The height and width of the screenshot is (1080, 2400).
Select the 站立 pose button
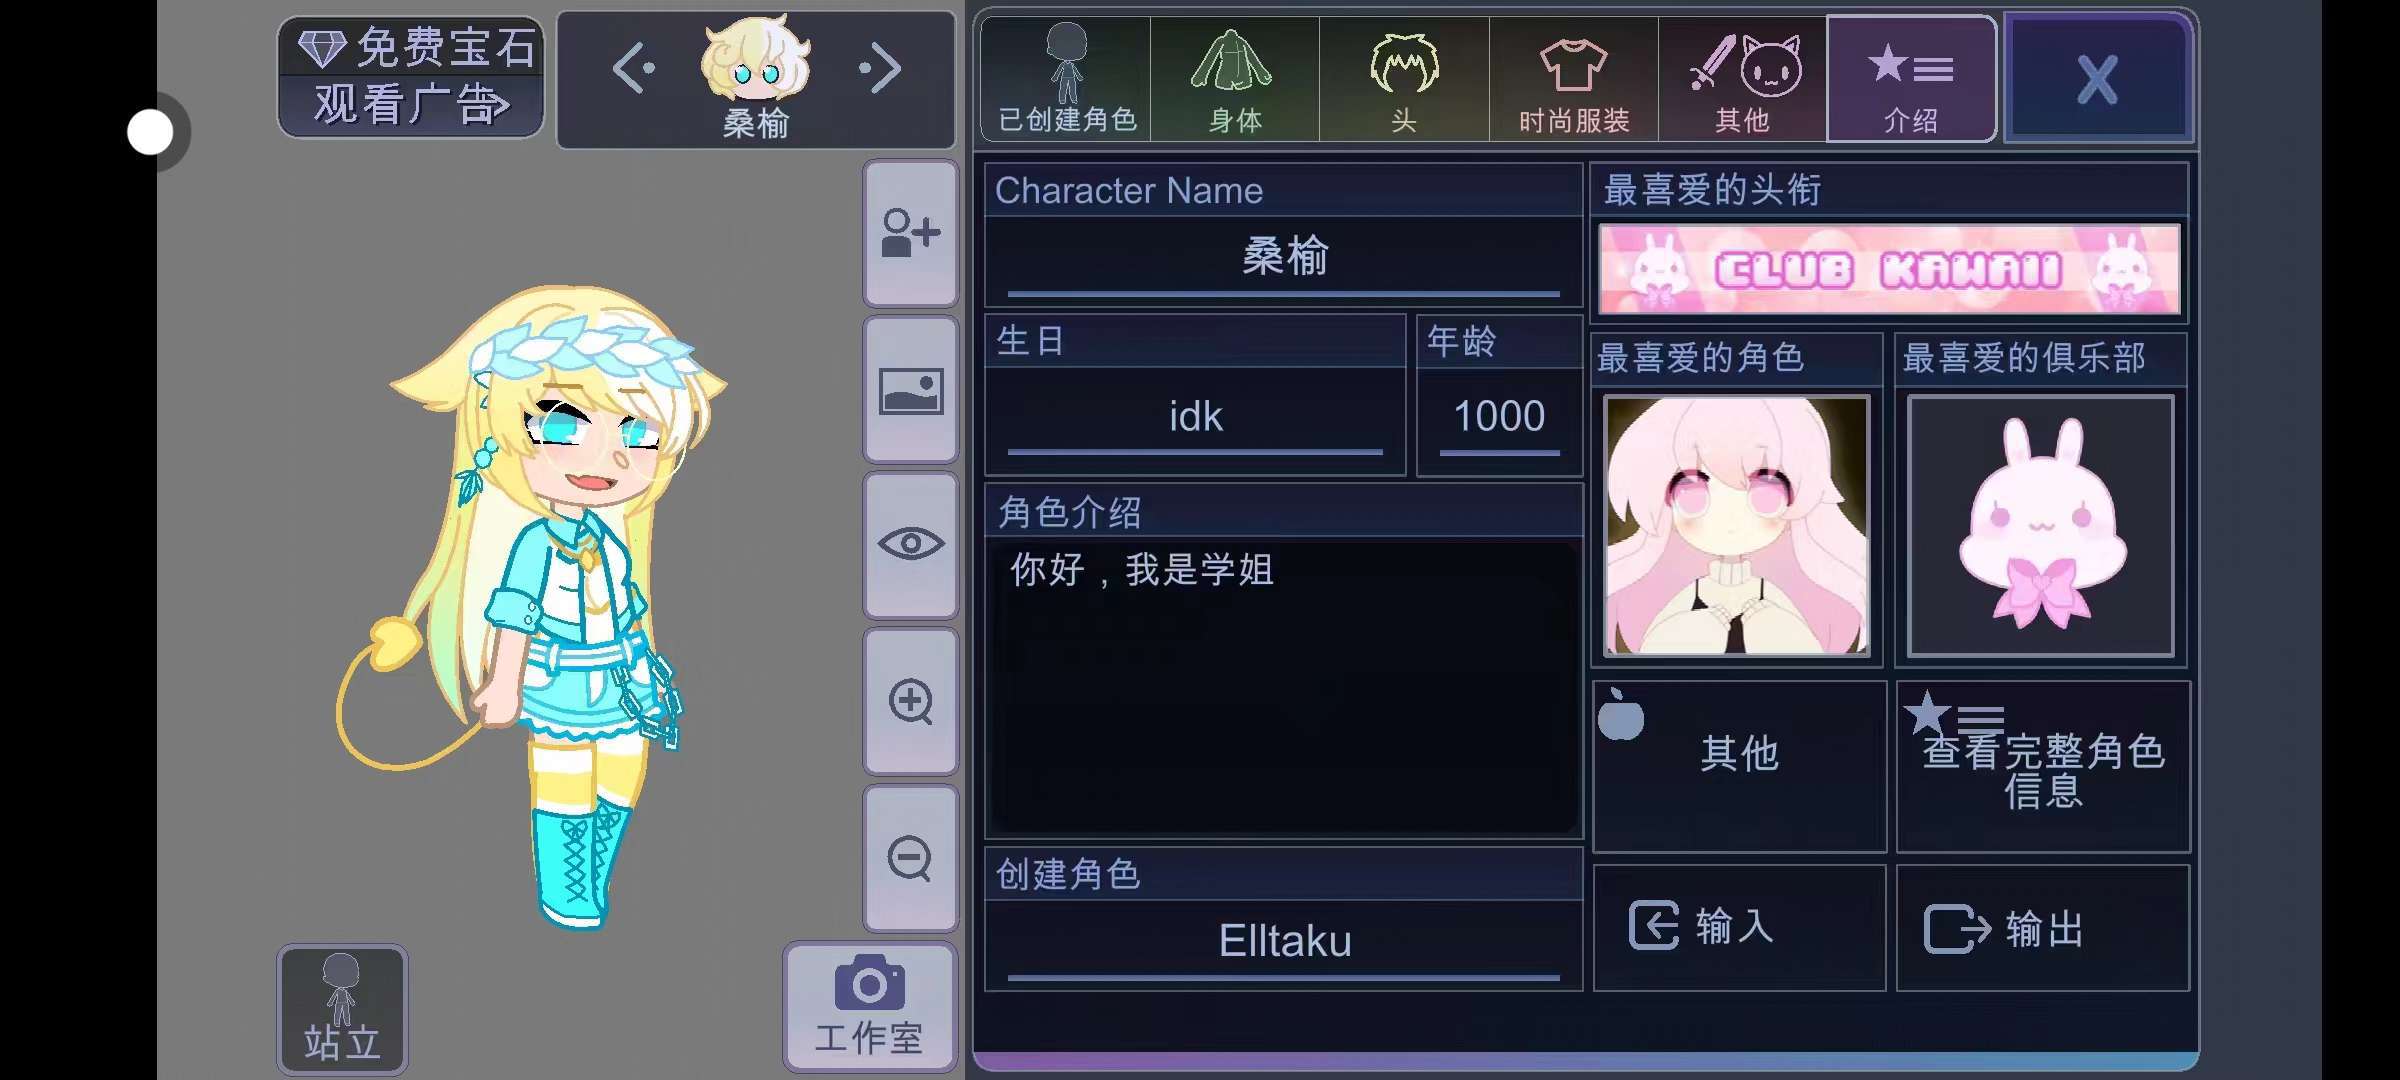tap(342, 1009)
